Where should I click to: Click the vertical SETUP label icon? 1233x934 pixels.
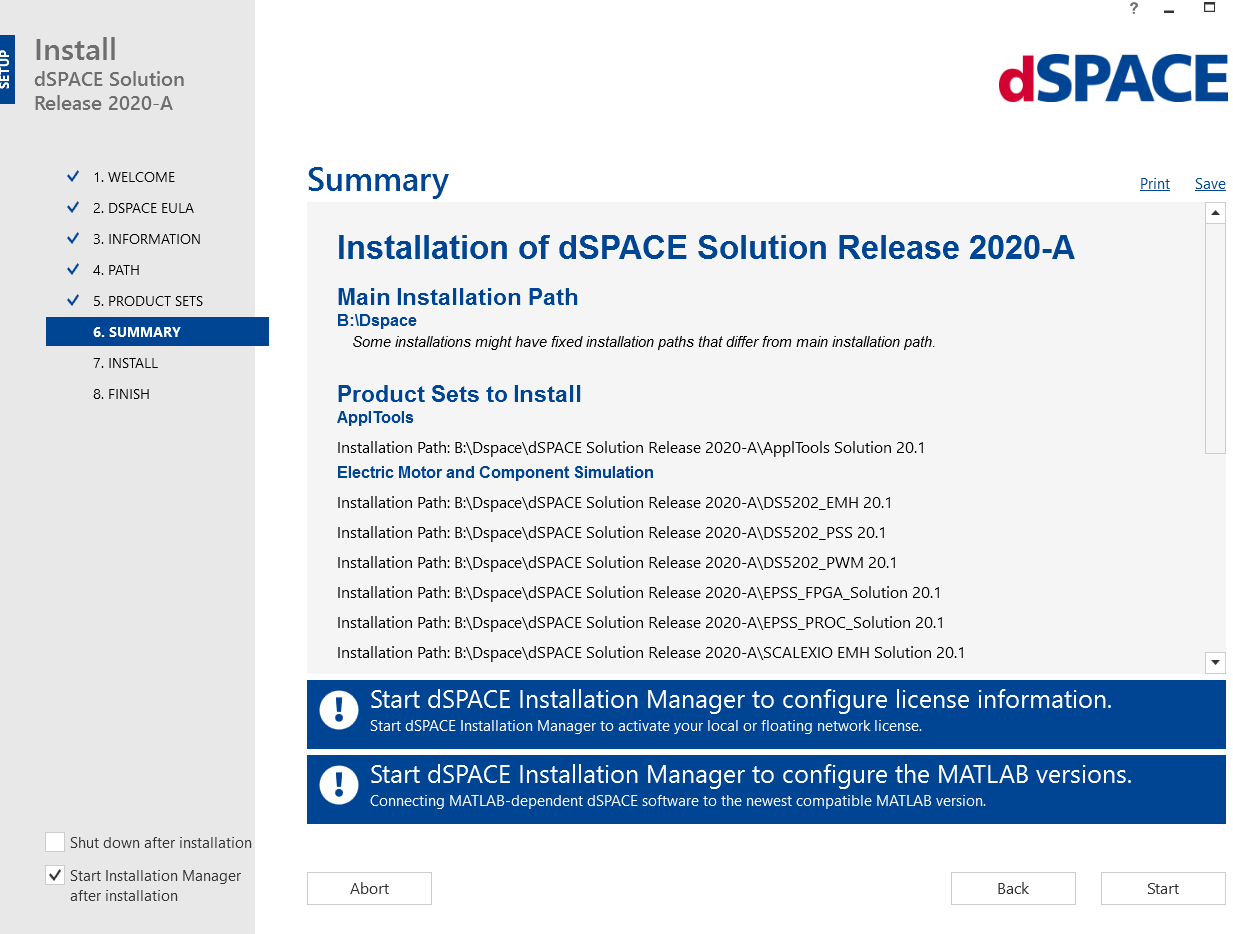(7, 69)
